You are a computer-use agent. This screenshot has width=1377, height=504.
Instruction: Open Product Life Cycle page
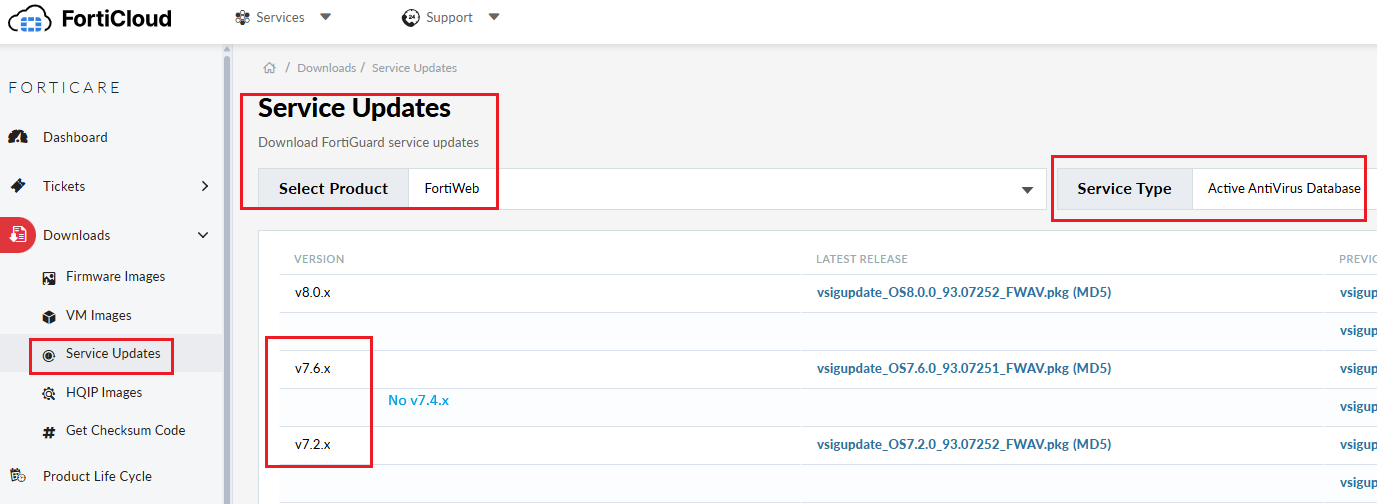click(97, 476)
